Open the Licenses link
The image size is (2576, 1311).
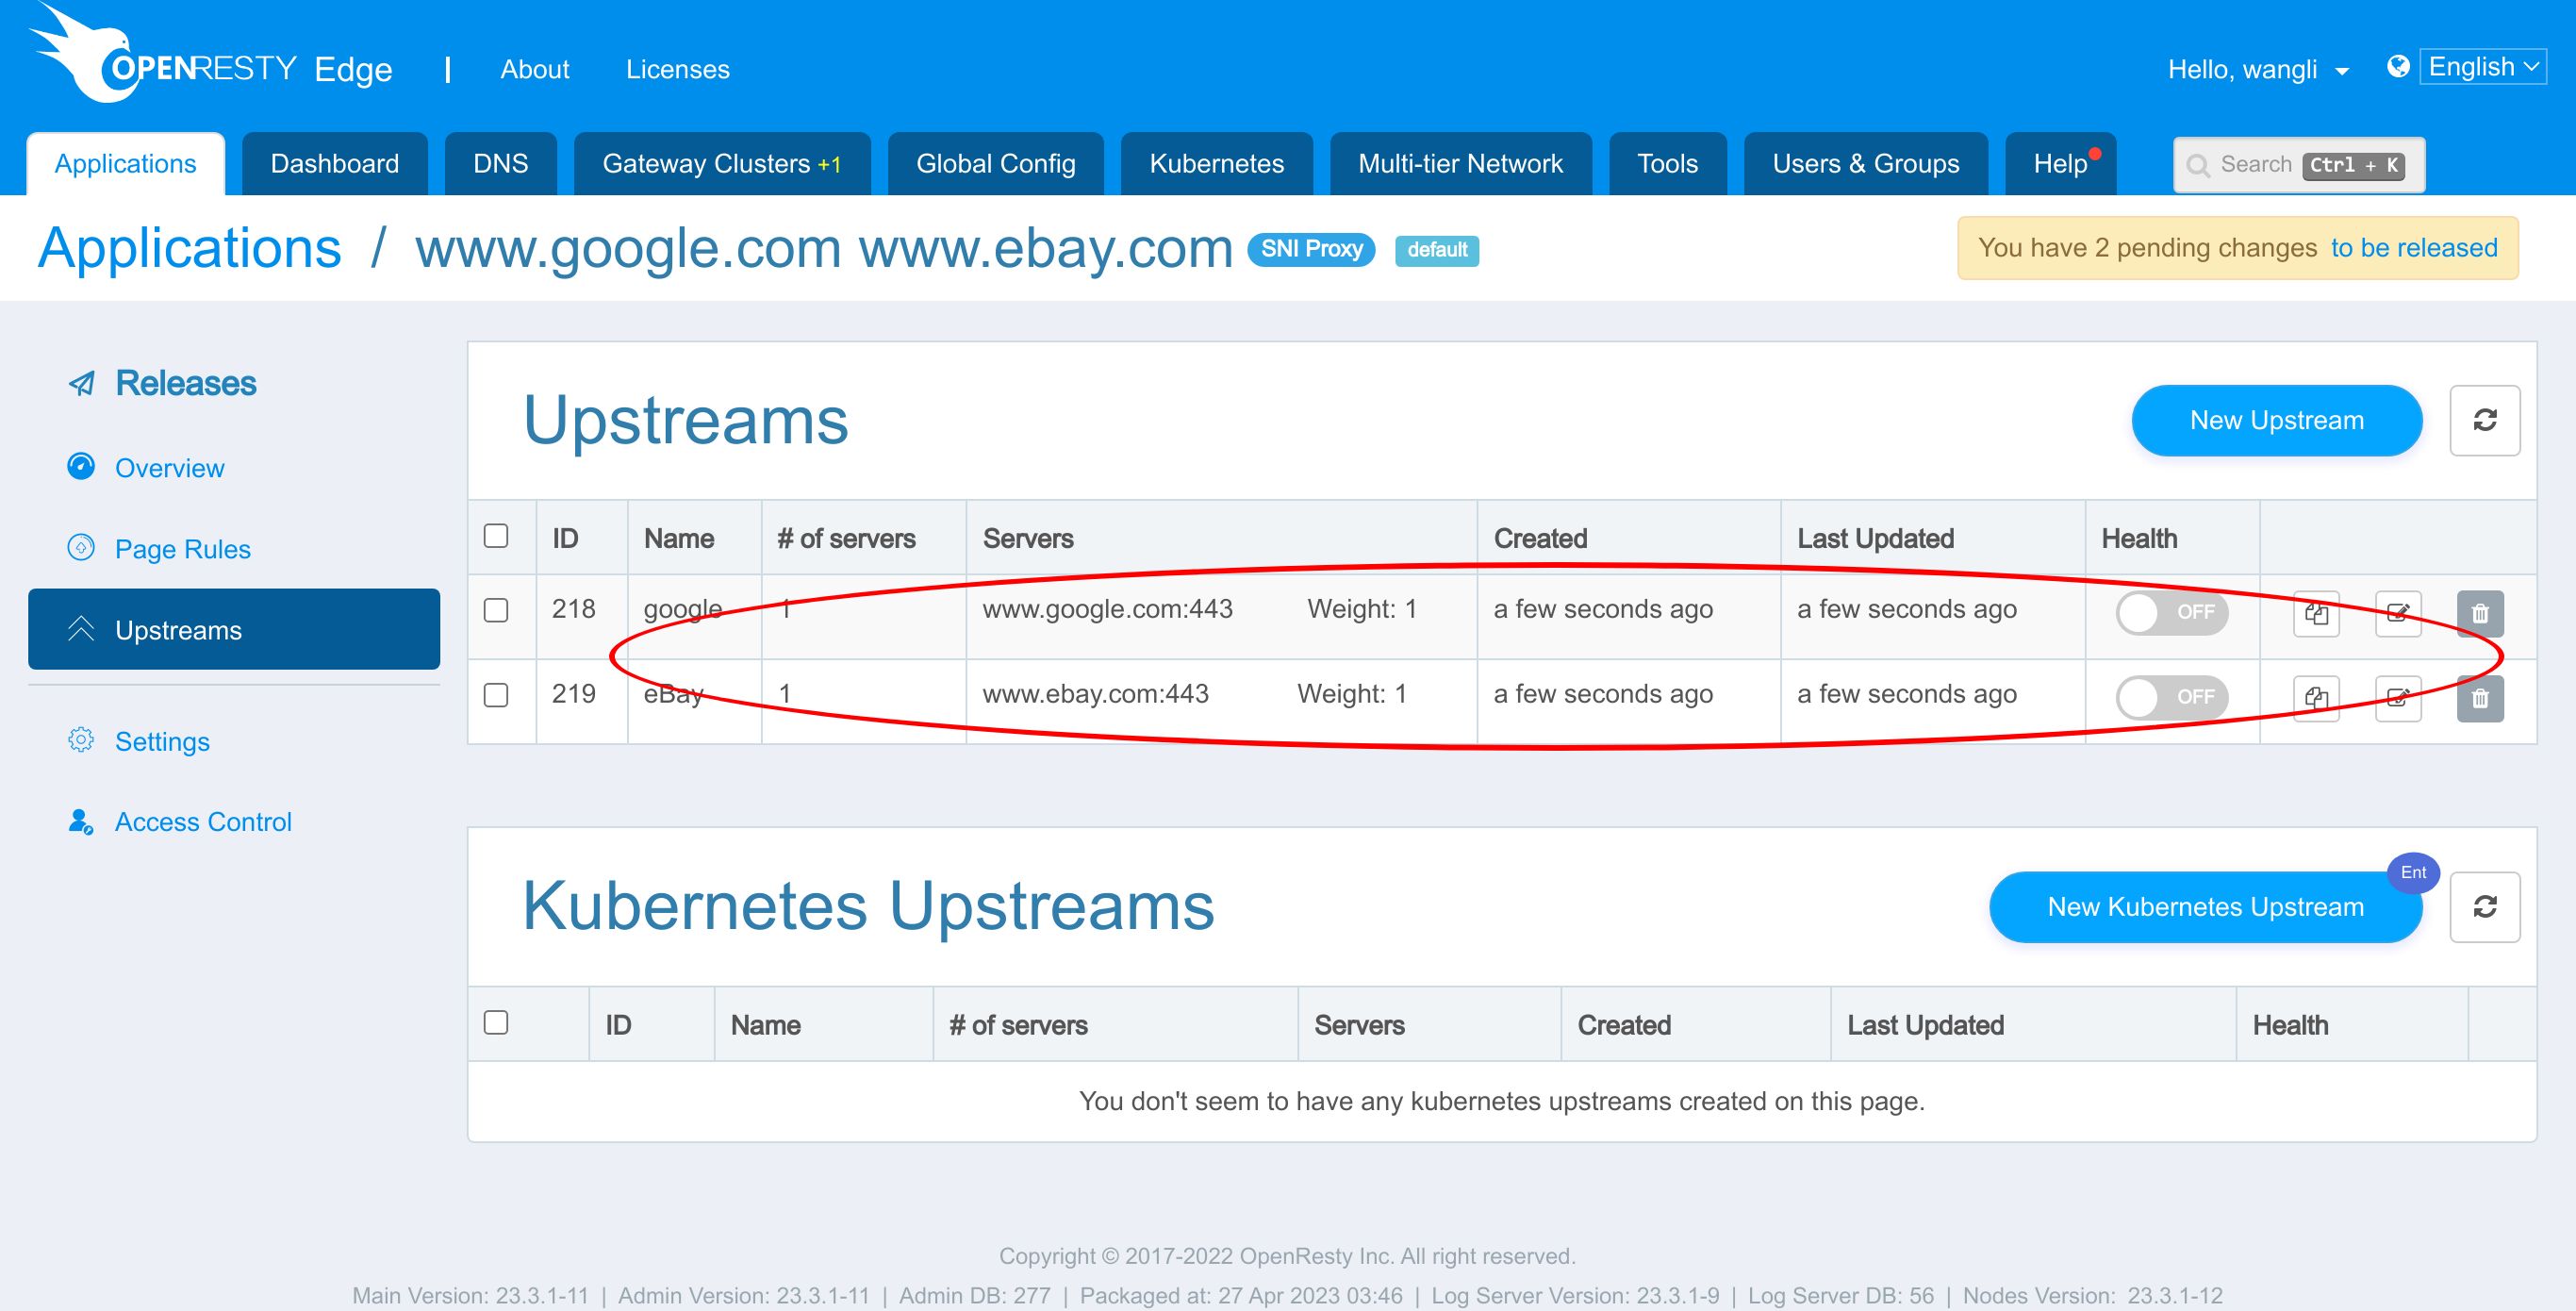(x=678, y=69)
